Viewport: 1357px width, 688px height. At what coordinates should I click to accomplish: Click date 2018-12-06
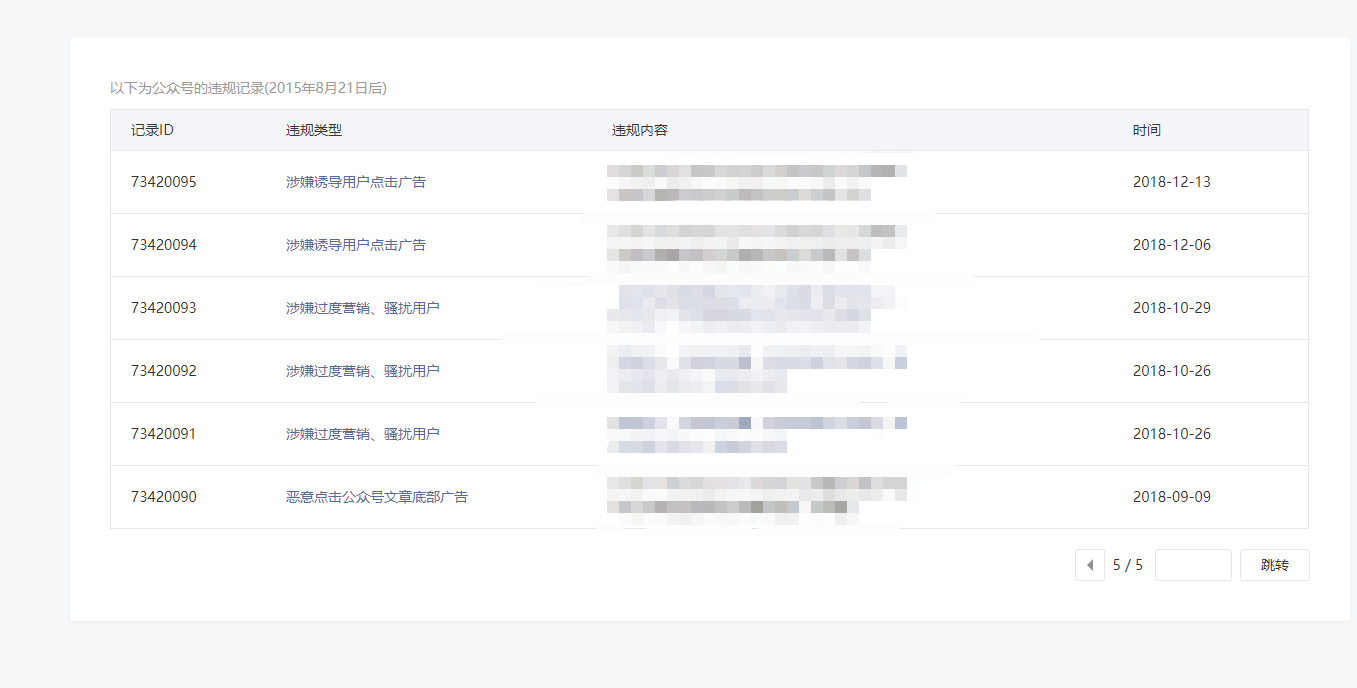click(x=1172, y=245)
